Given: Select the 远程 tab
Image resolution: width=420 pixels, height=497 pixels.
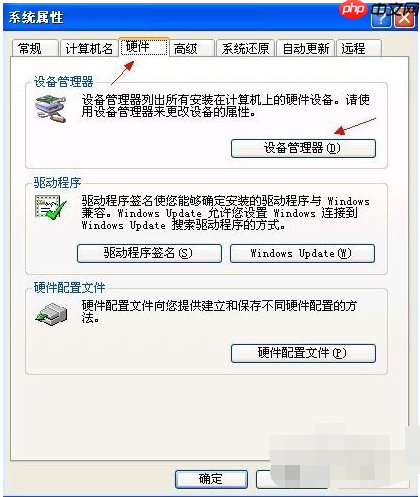Looking at the screenshot, I should pyautogui.click(x=359, y=48).
